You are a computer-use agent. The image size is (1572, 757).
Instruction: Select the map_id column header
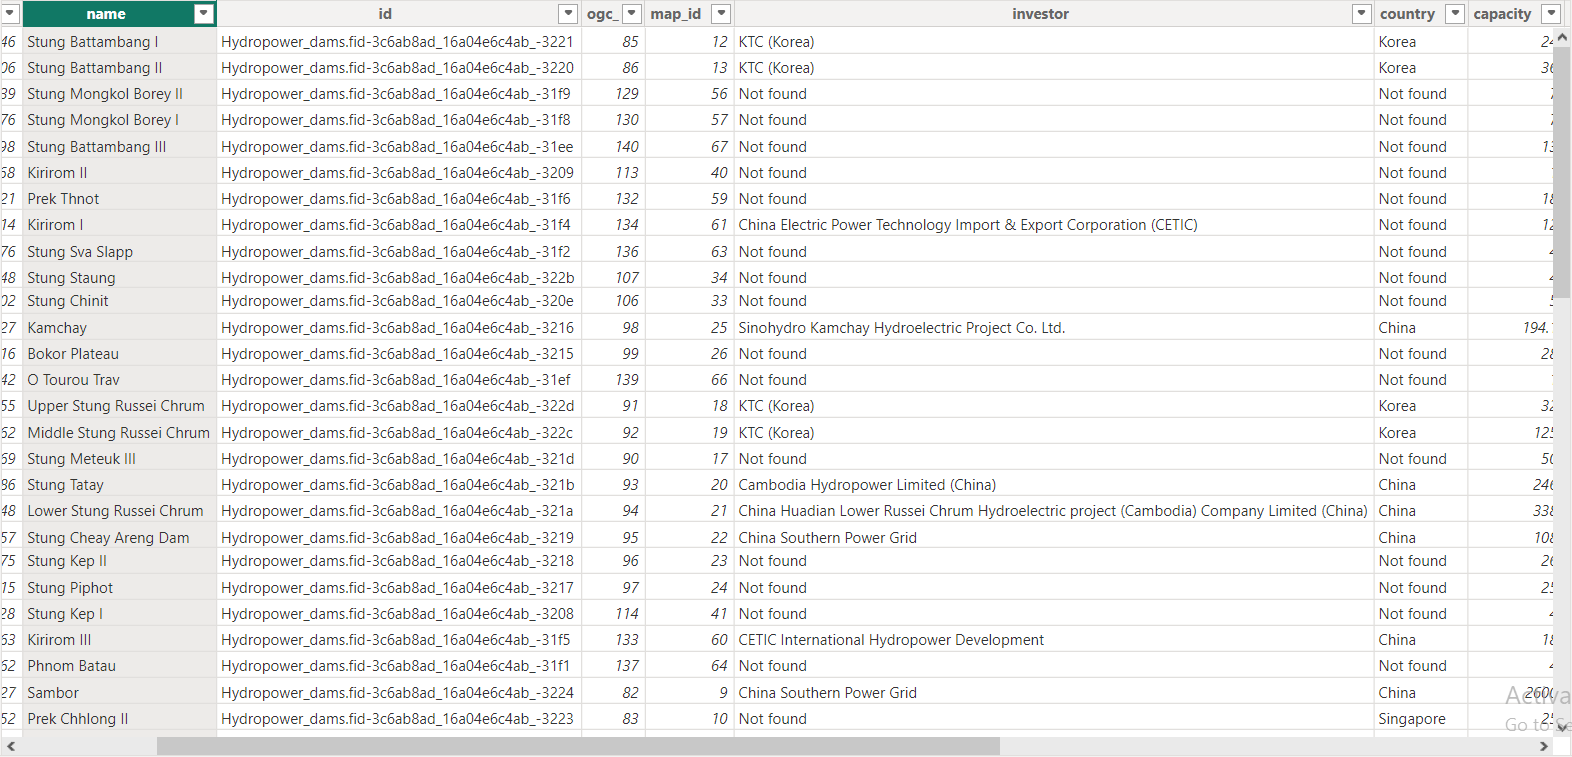point(677,14)
